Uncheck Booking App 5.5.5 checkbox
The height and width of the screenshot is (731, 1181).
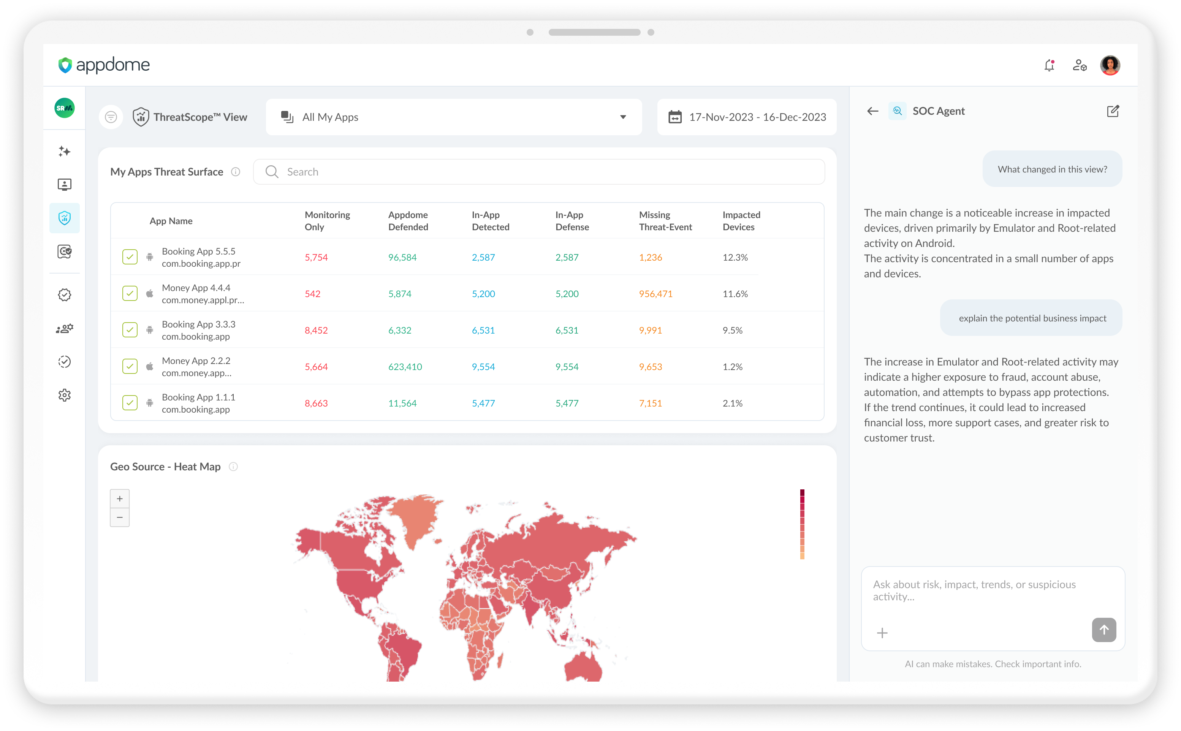click(130, 257)
